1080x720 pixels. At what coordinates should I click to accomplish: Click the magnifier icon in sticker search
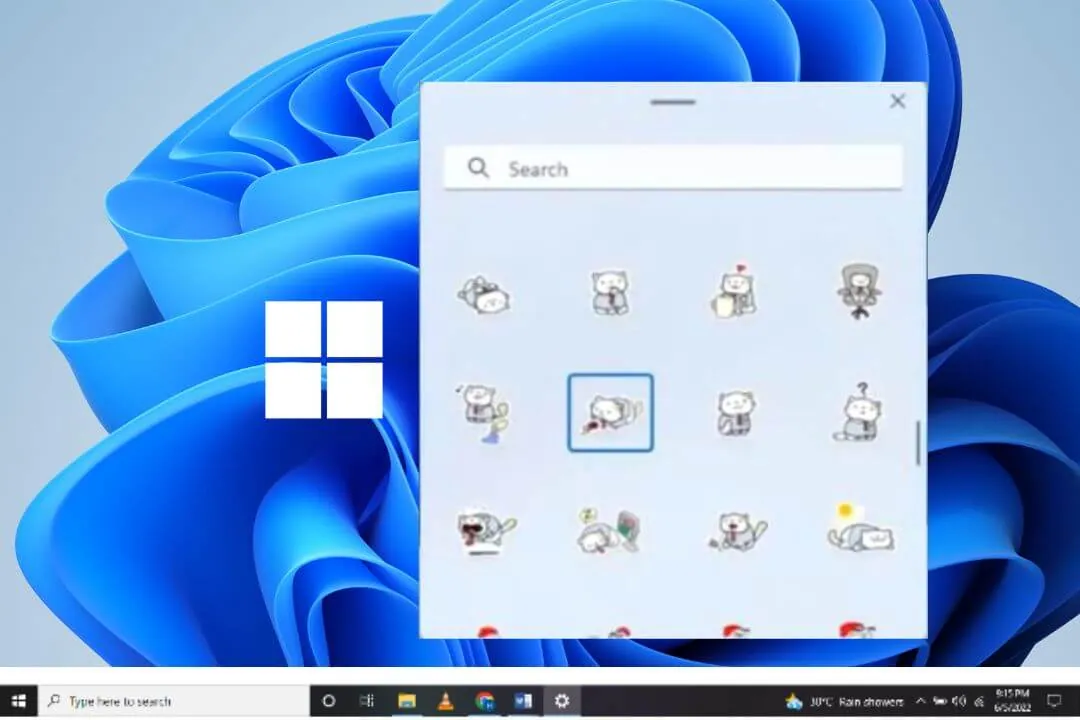pyautogui.click(x=478, y=167)
